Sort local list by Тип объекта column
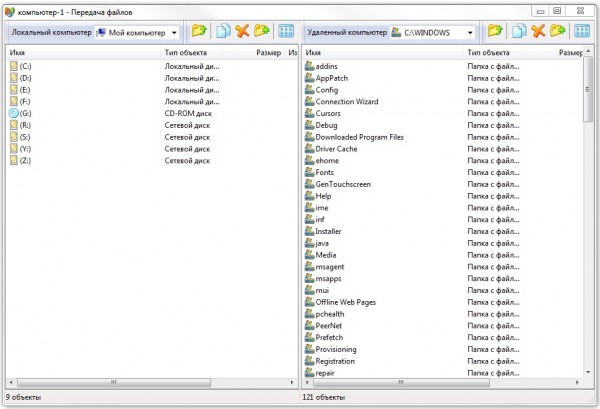This screenshot has height=409, width=600. pyautogui.click(x=191, y=53)
